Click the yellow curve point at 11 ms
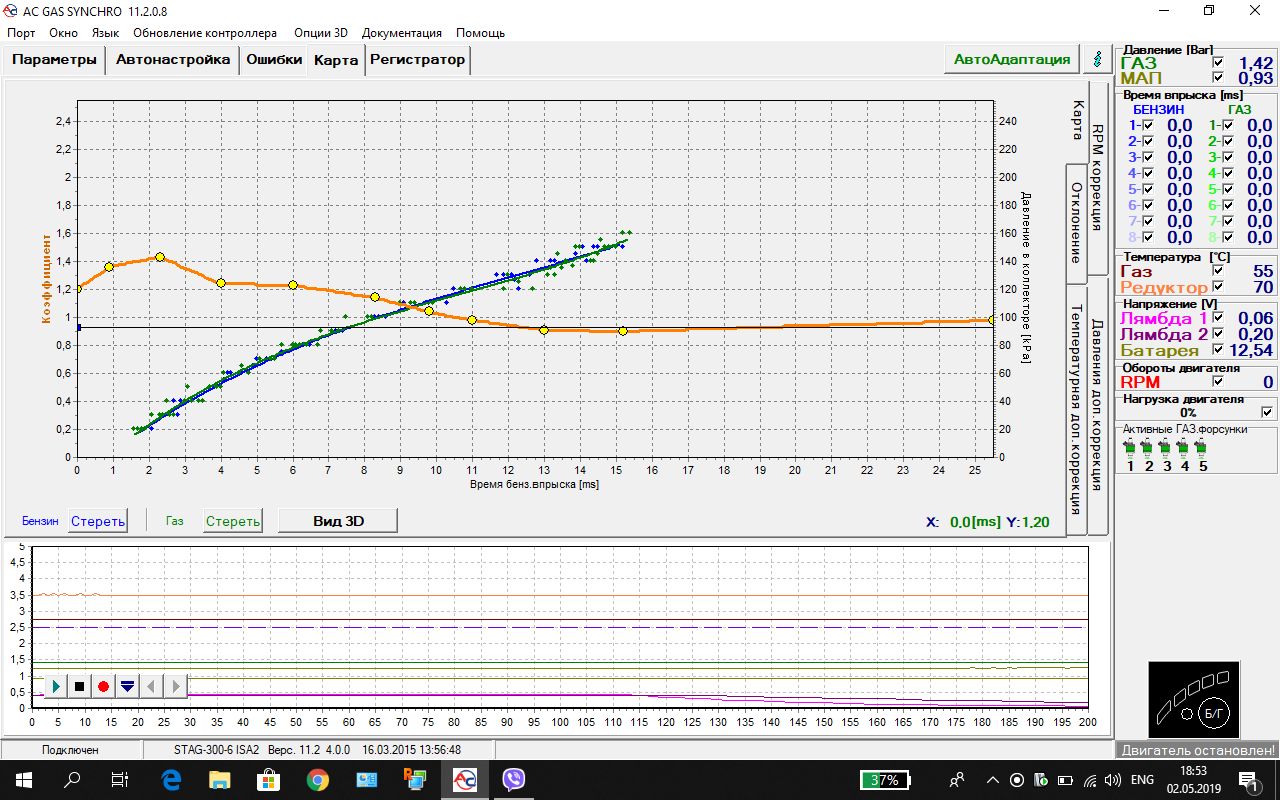Screen dimensions: 1280x800 pos(472,320)
